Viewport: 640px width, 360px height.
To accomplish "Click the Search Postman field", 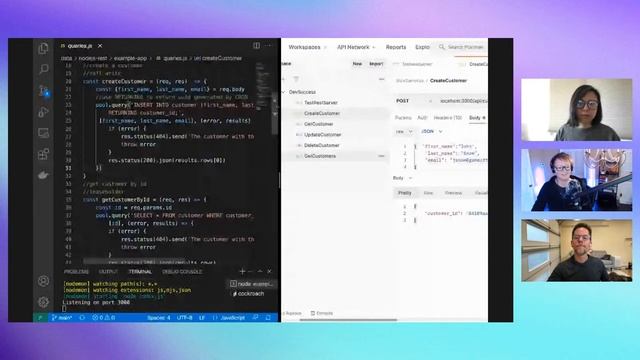I will pyautogui.click(x=461, y=47).
